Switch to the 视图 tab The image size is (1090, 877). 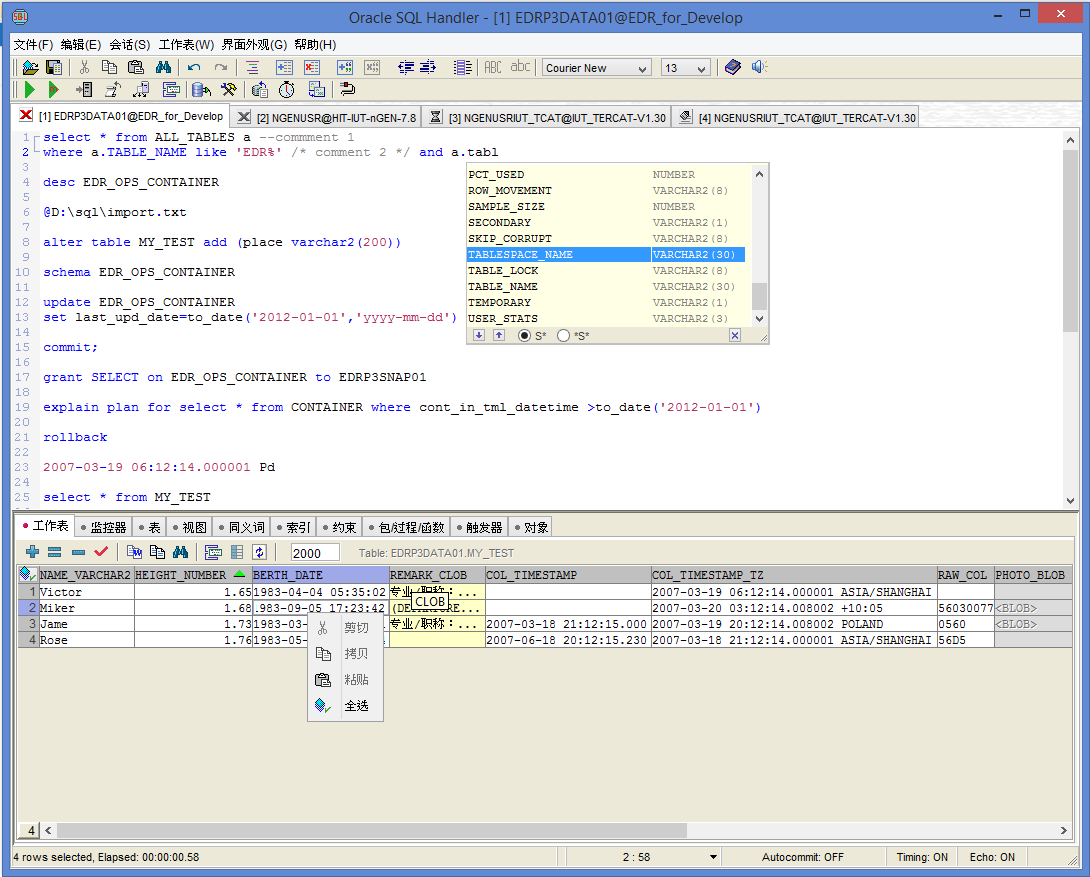(189, 527)
